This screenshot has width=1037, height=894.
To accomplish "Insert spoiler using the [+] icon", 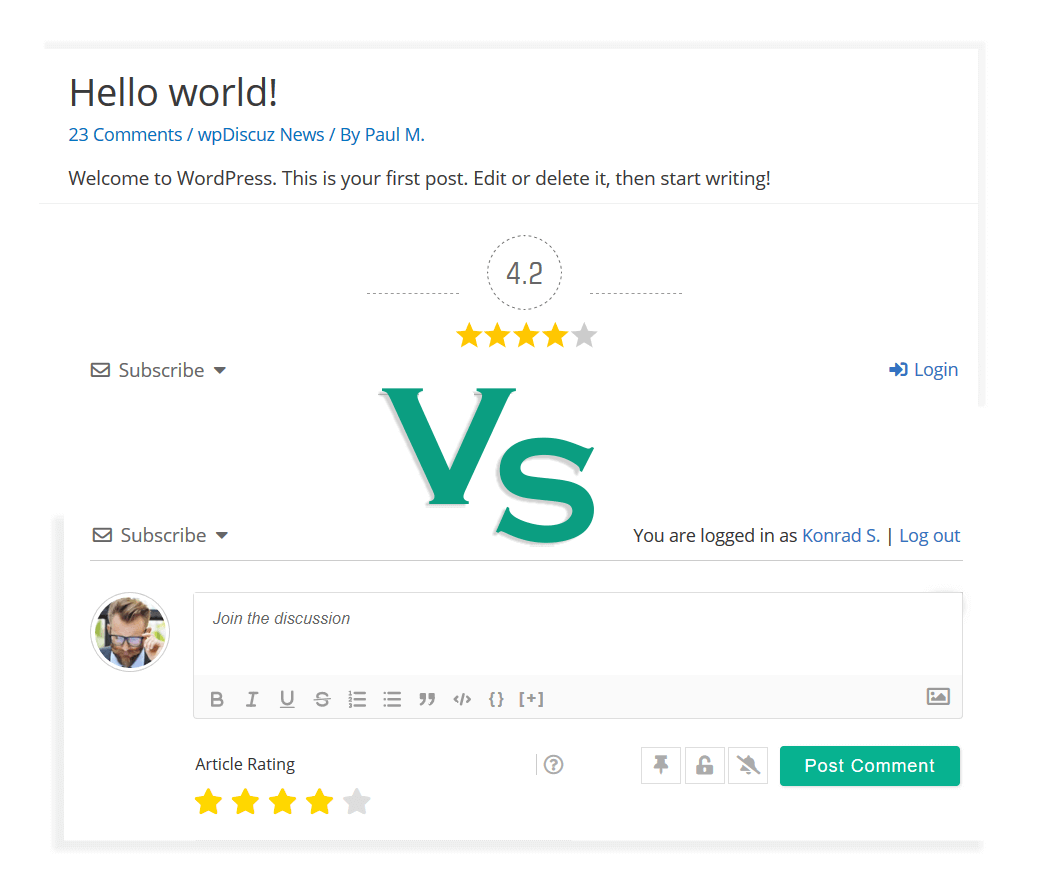I will (531, 699).
